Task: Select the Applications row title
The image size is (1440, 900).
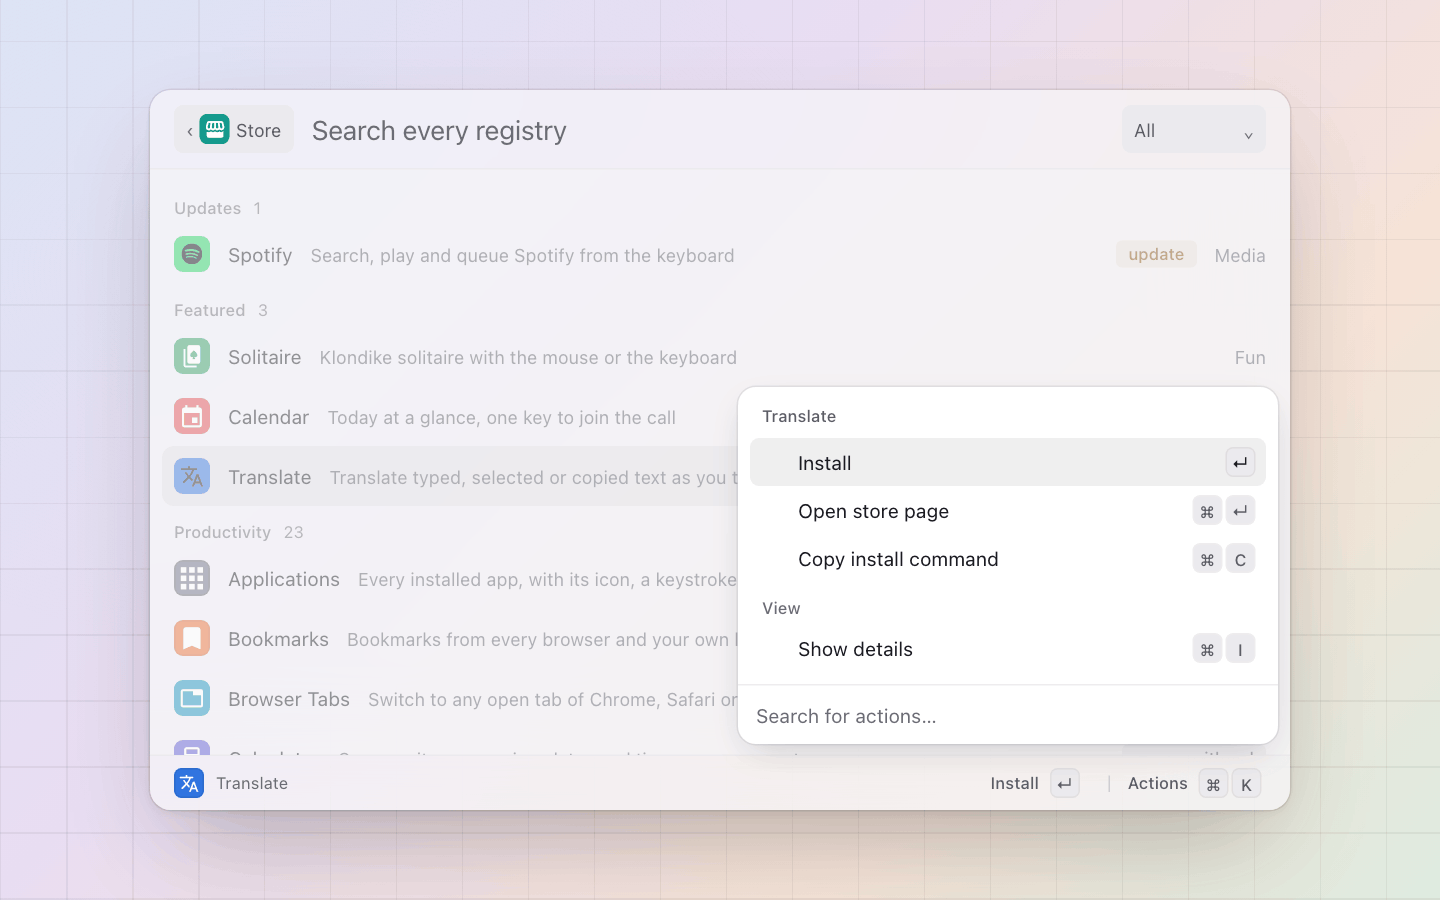Action: click(x=284, y=579)
